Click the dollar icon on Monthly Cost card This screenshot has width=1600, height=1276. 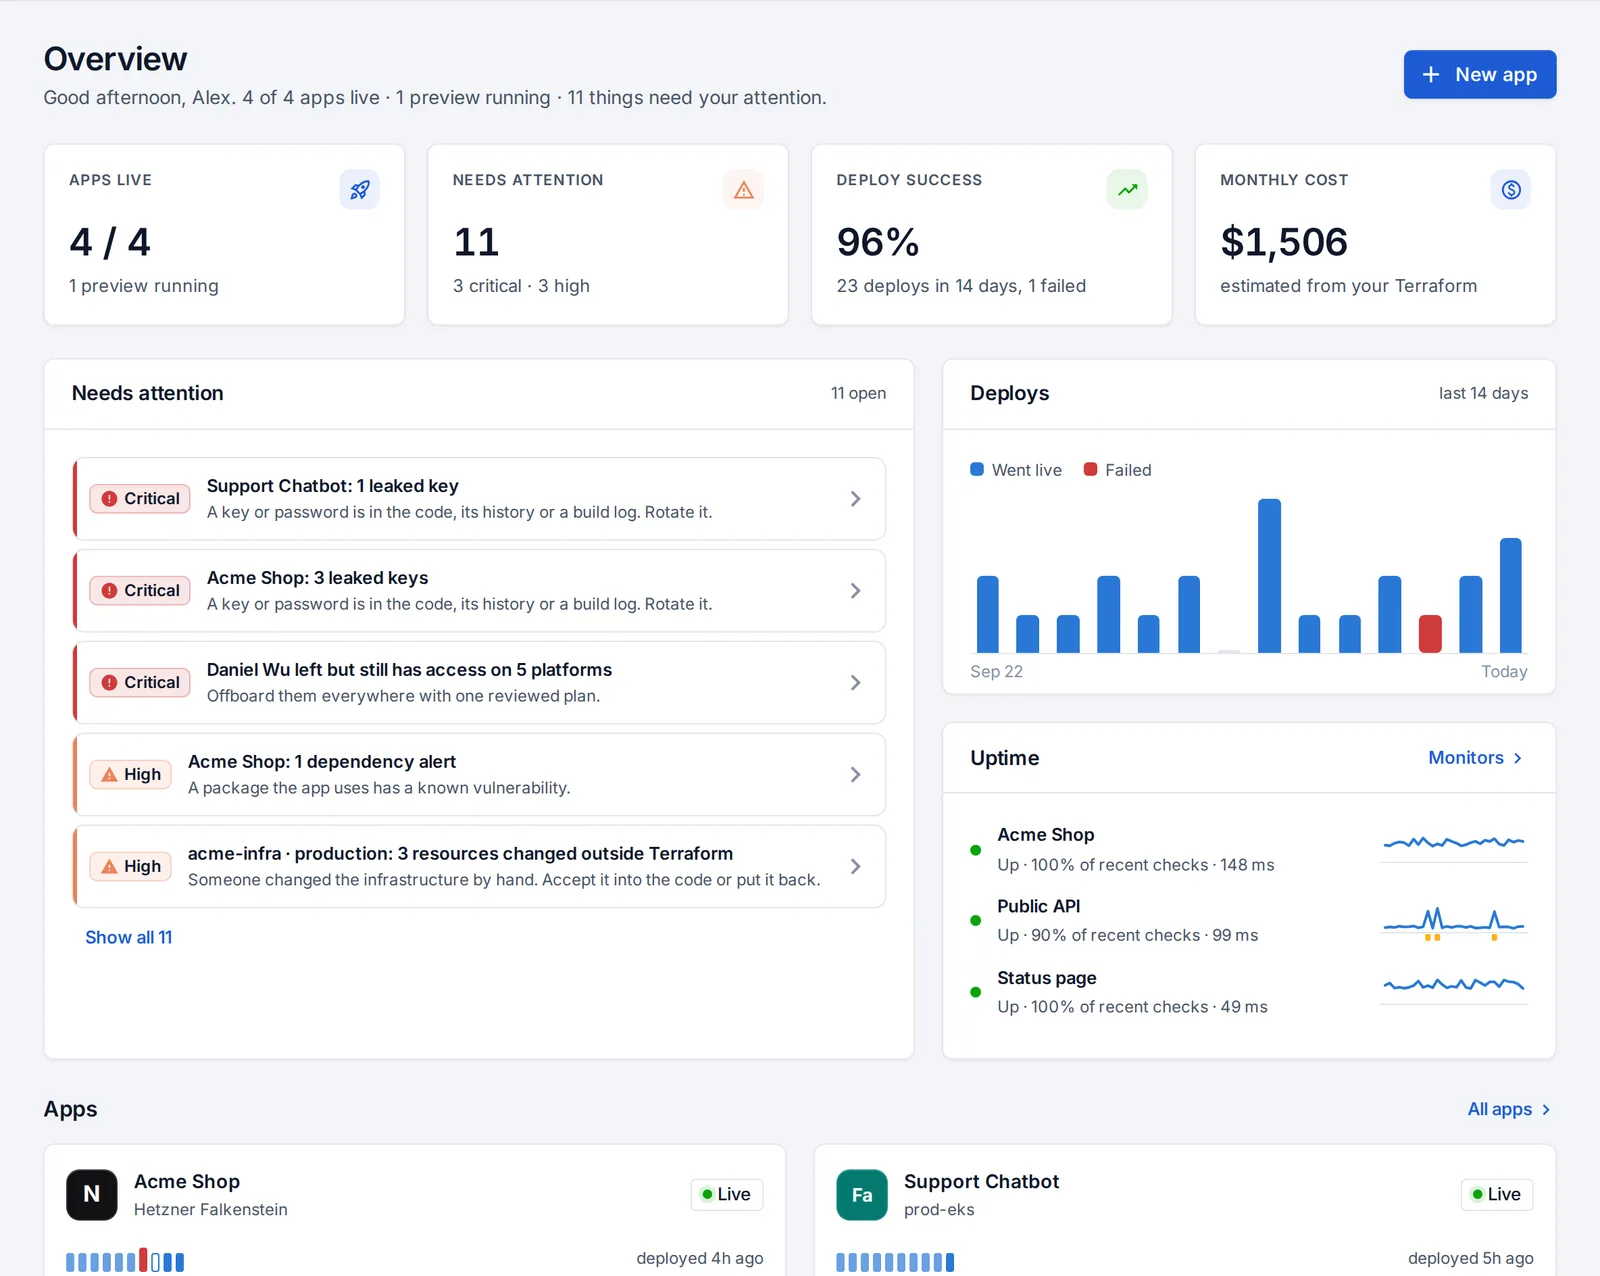pos(1511,190)
